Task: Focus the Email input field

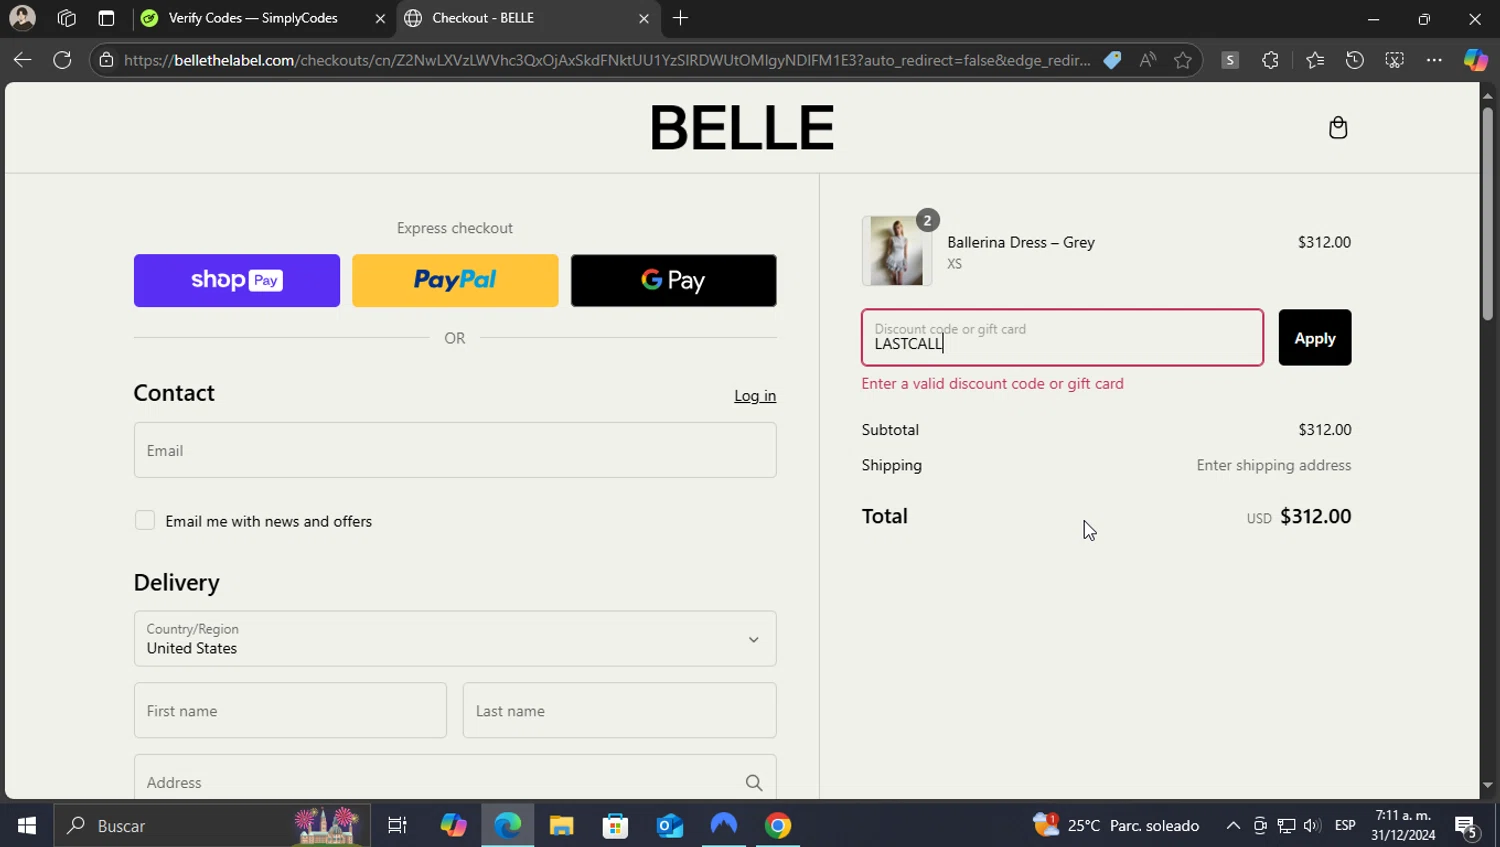Action: tap(455, 450)
